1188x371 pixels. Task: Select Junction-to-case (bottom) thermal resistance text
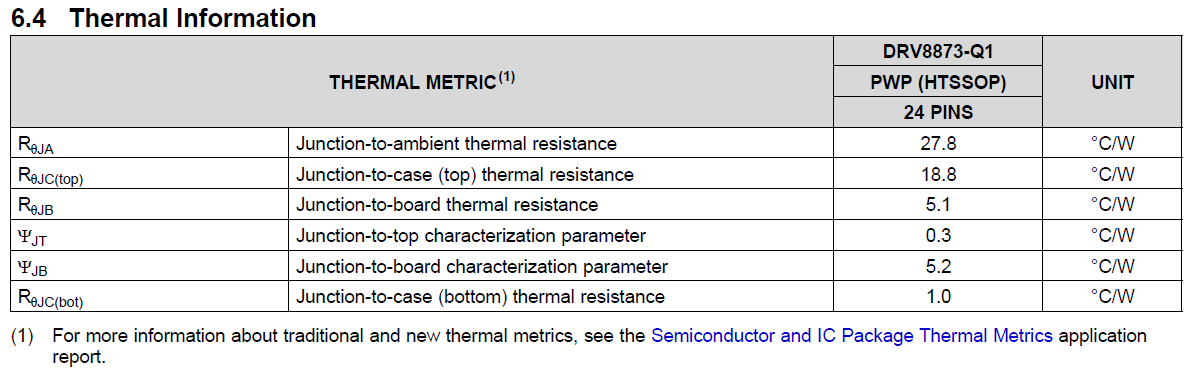(x=480, y=297)
